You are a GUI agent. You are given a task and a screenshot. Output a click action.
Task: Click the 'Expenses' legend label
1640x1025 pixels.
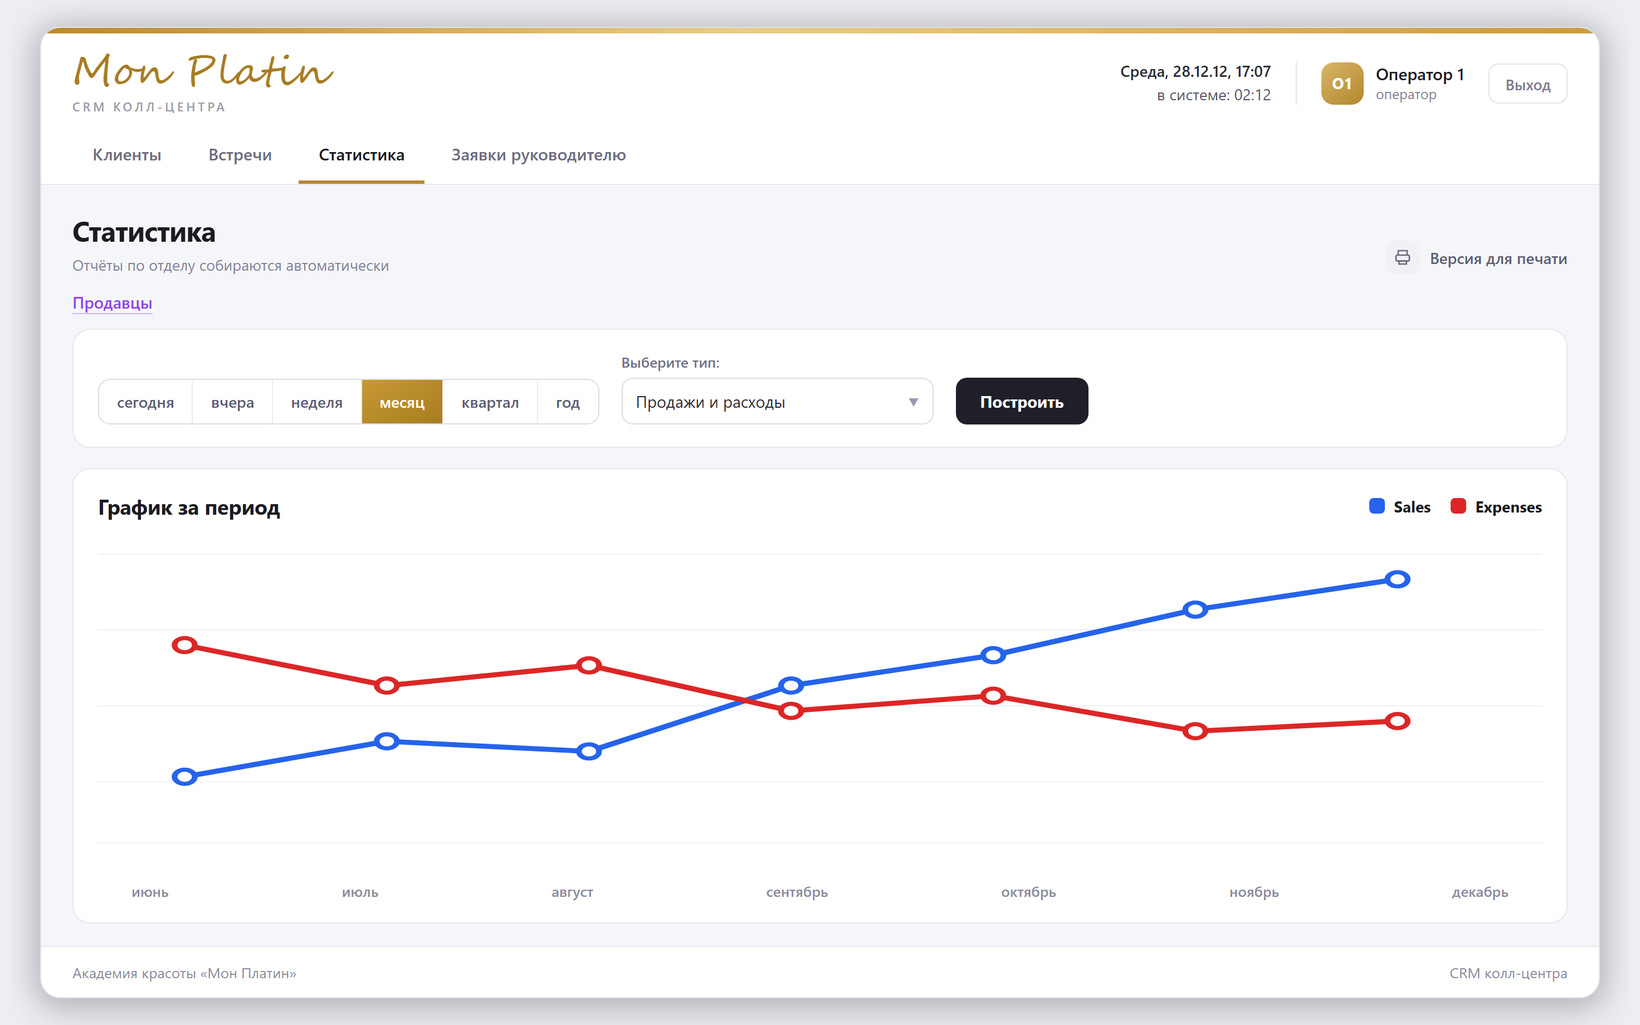point(1508,507)
